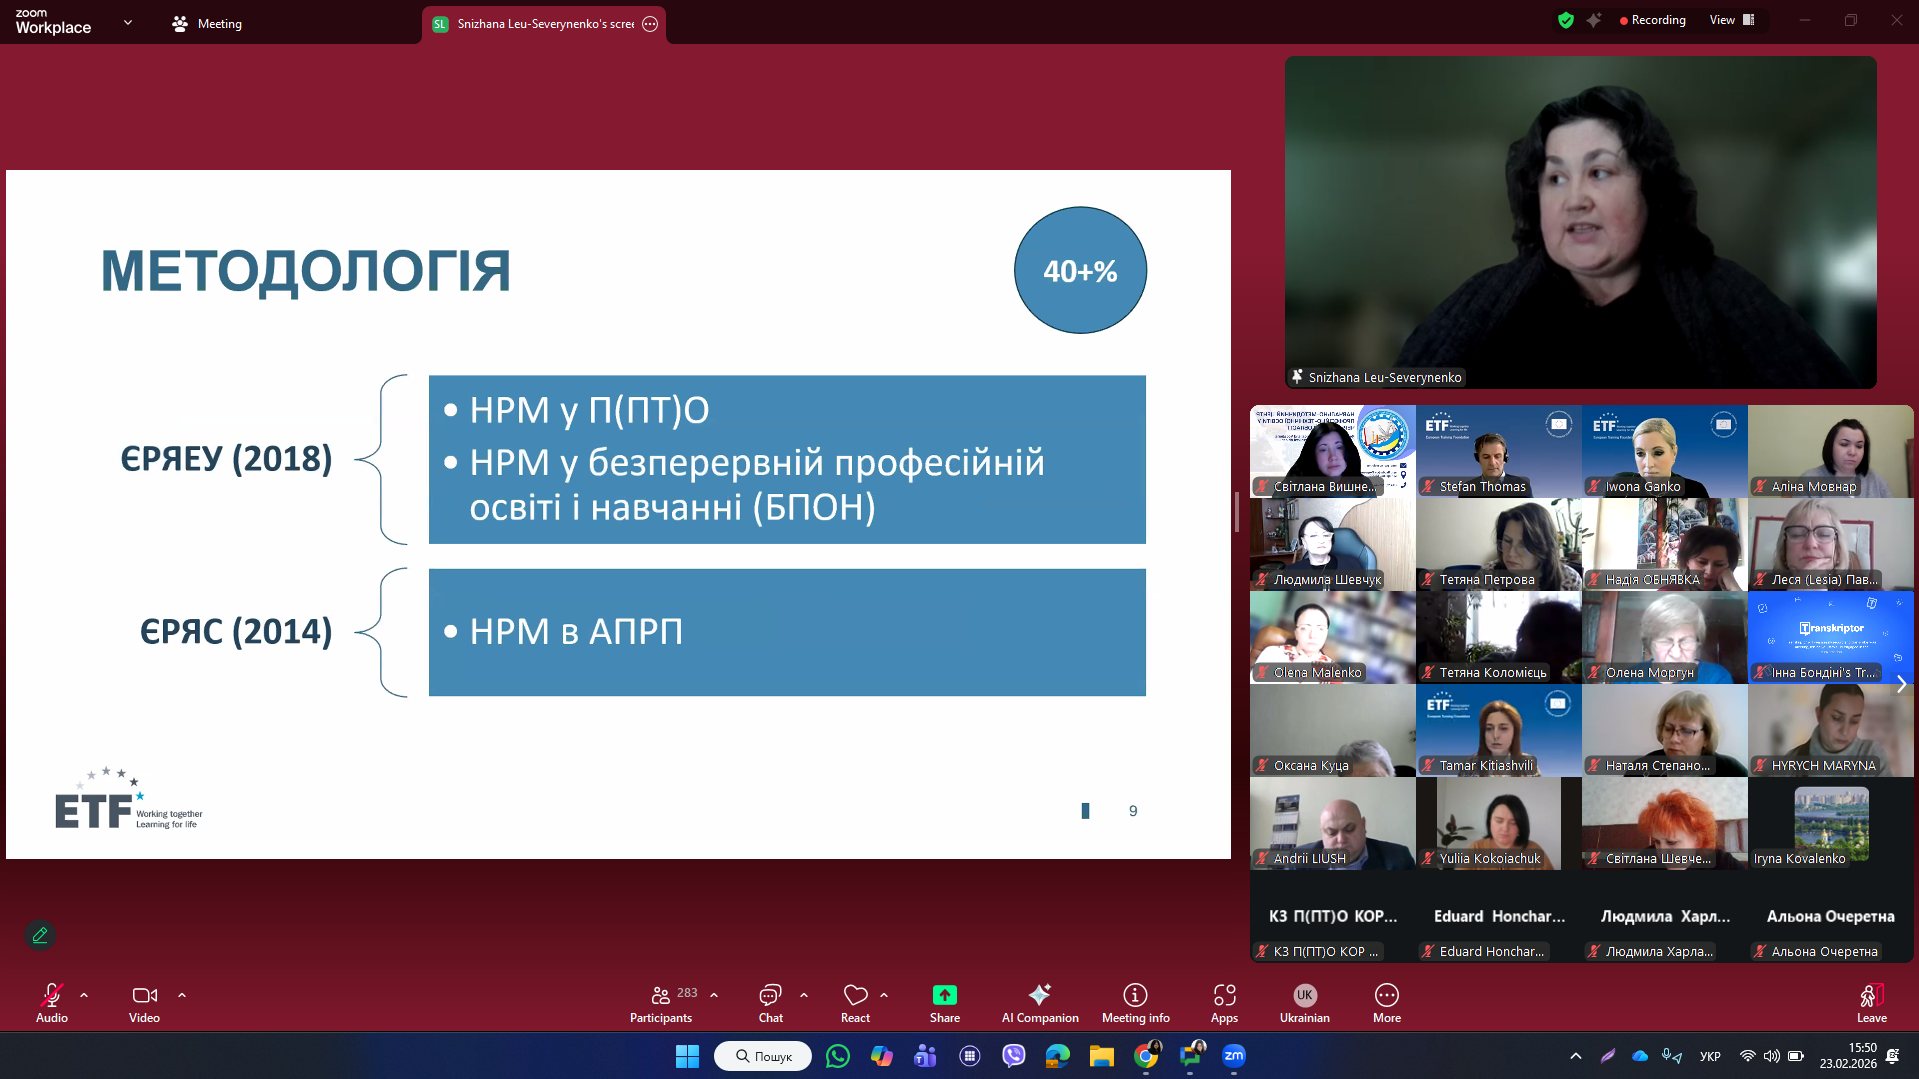Viewport: 1919px width, 1079px height.
Task: Expand video options arrow next to Video
Action: click(182, 996)
